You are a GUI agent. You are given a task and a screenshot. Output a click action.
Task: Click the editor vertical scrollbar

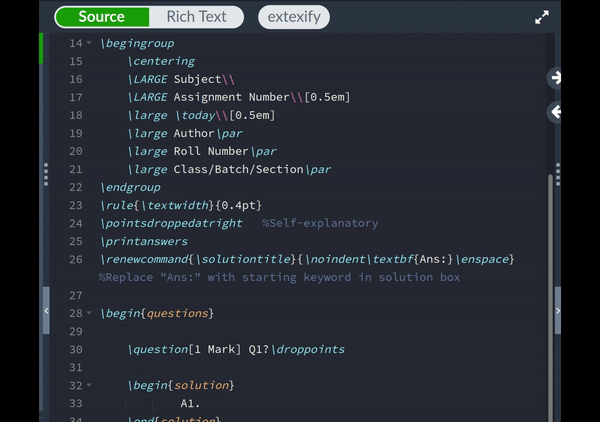550,298
